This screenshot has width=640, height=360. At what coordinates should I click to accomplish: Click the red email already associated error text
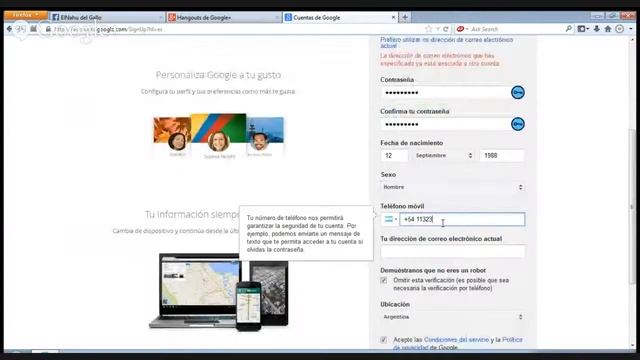tap(440, 60)
